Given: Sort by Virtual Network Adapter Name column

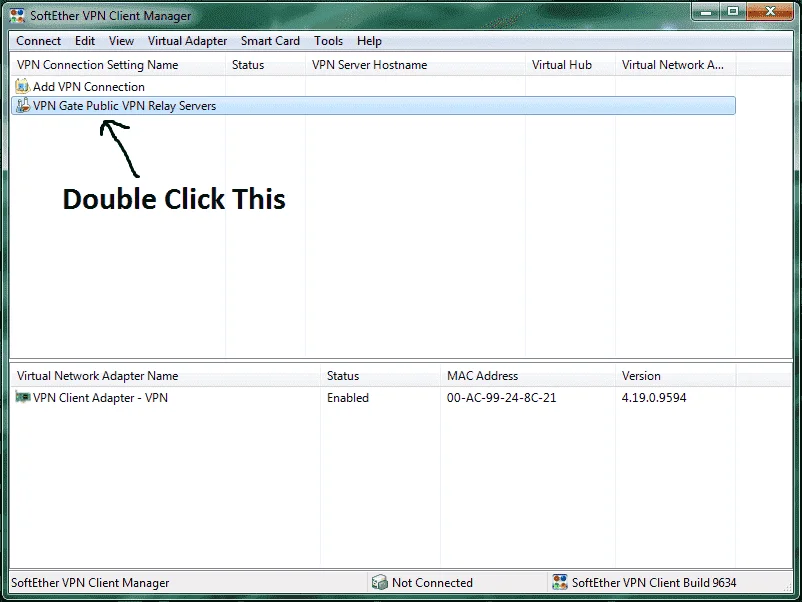Looking at the screenshot, I should click(166, 376).
